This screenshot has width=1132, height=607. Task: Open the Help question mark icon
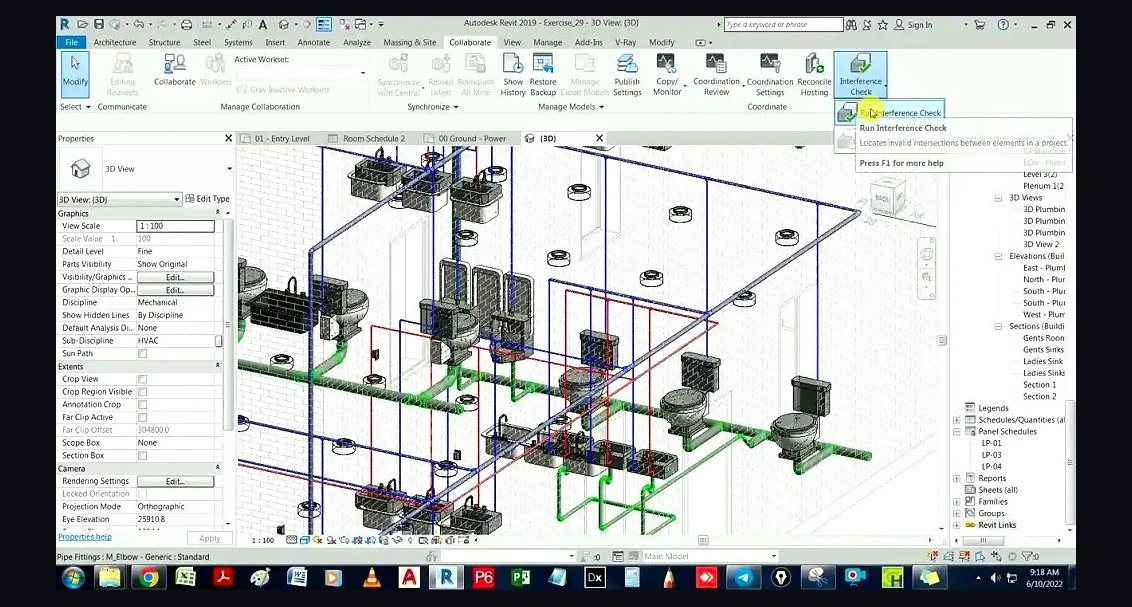(1003, 25)
